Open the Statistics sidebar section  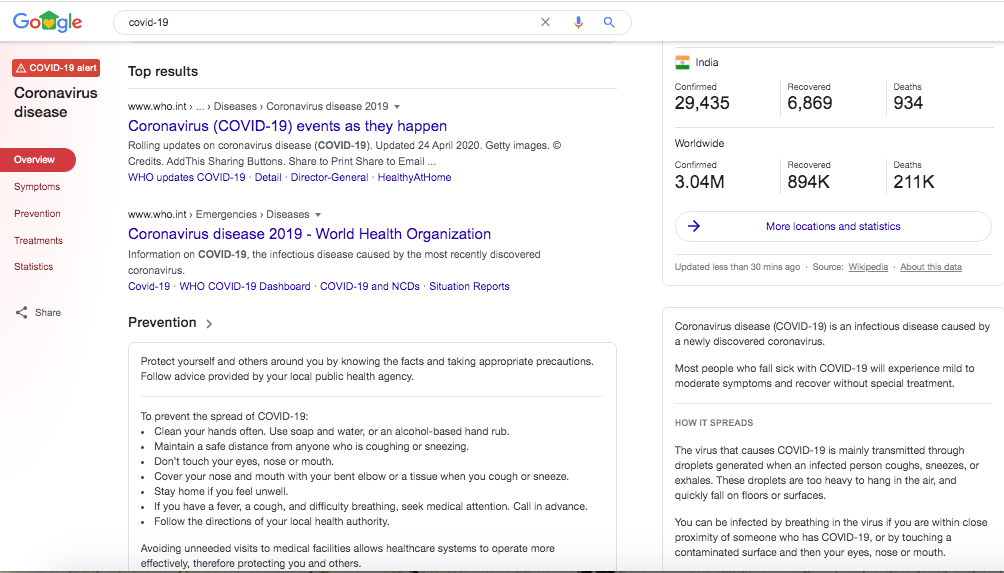pos(33,266)
